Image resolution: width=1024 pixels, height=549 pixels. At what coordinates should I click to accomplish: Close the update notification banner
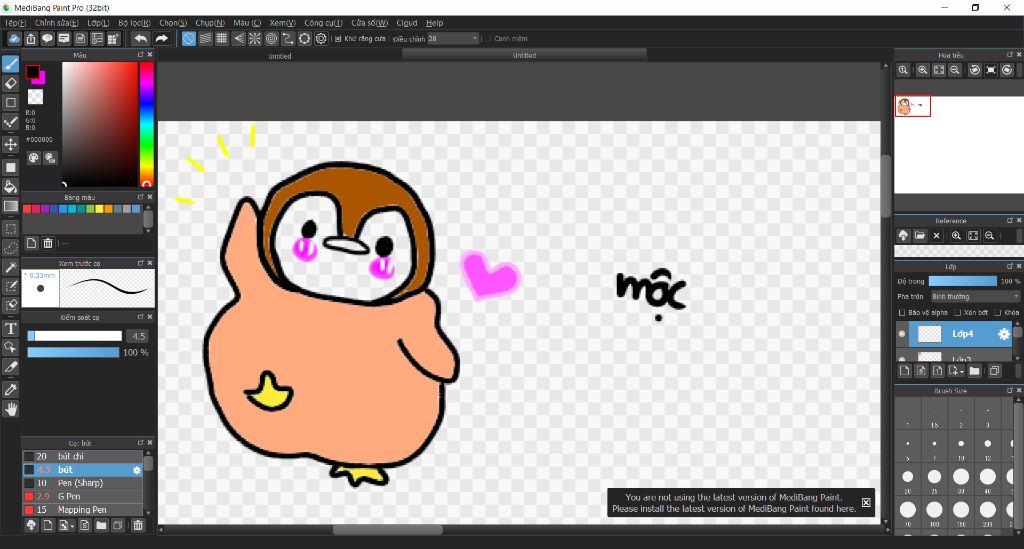865,503
